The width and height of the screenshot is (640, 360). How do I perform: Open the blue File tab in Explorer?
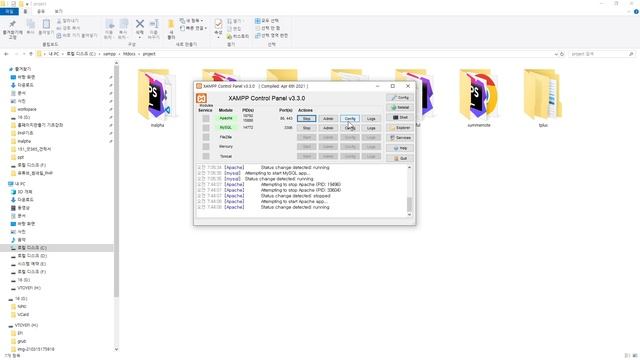[9, 11]
